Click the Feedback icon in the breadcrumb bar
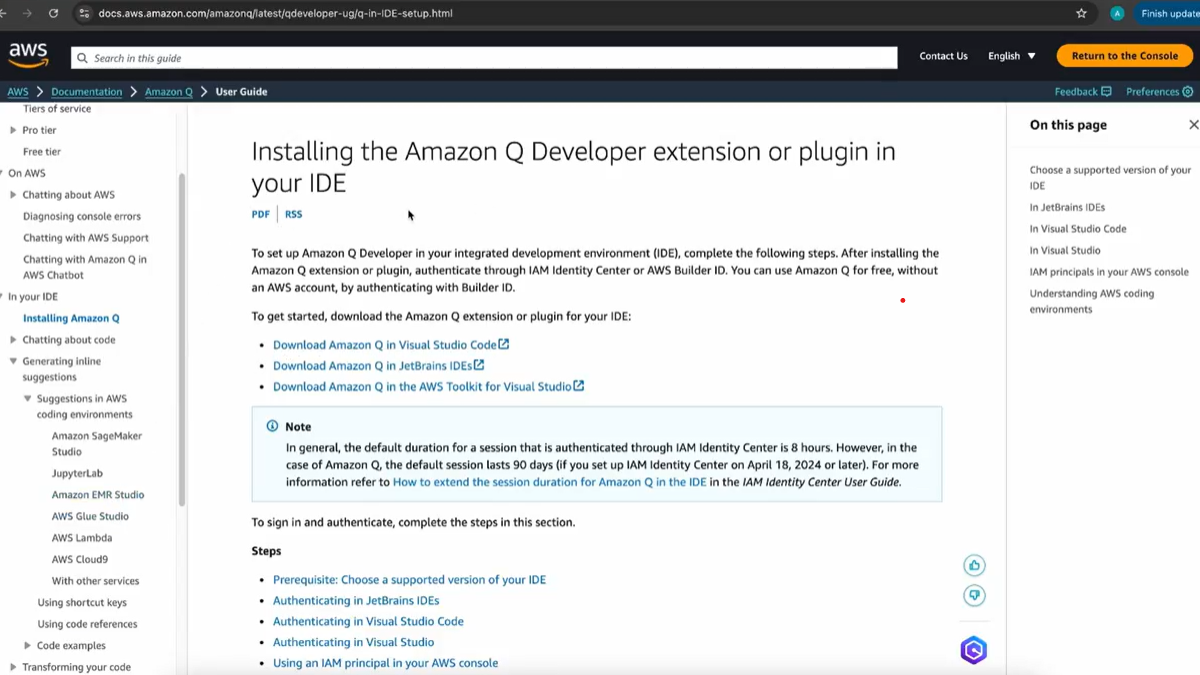Viewport: 1200px width, 675px height. coord(1106,92)
